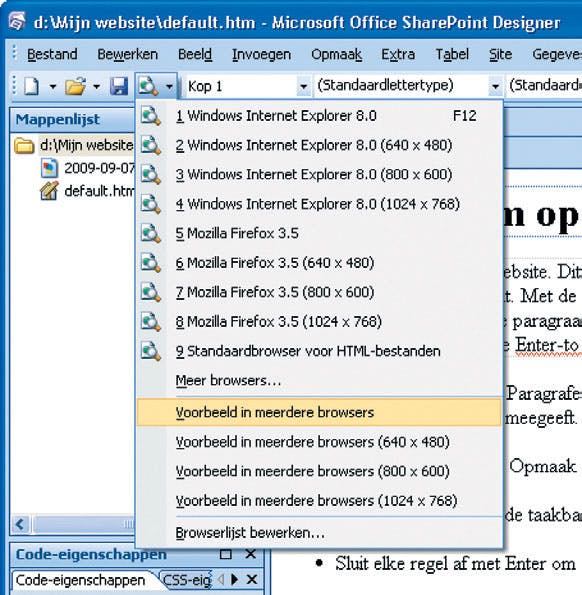582x595 pixels.
Task: Select Voorbeeld in meerdere browsers (640 x 480)
Action: (x=319, y=442)
